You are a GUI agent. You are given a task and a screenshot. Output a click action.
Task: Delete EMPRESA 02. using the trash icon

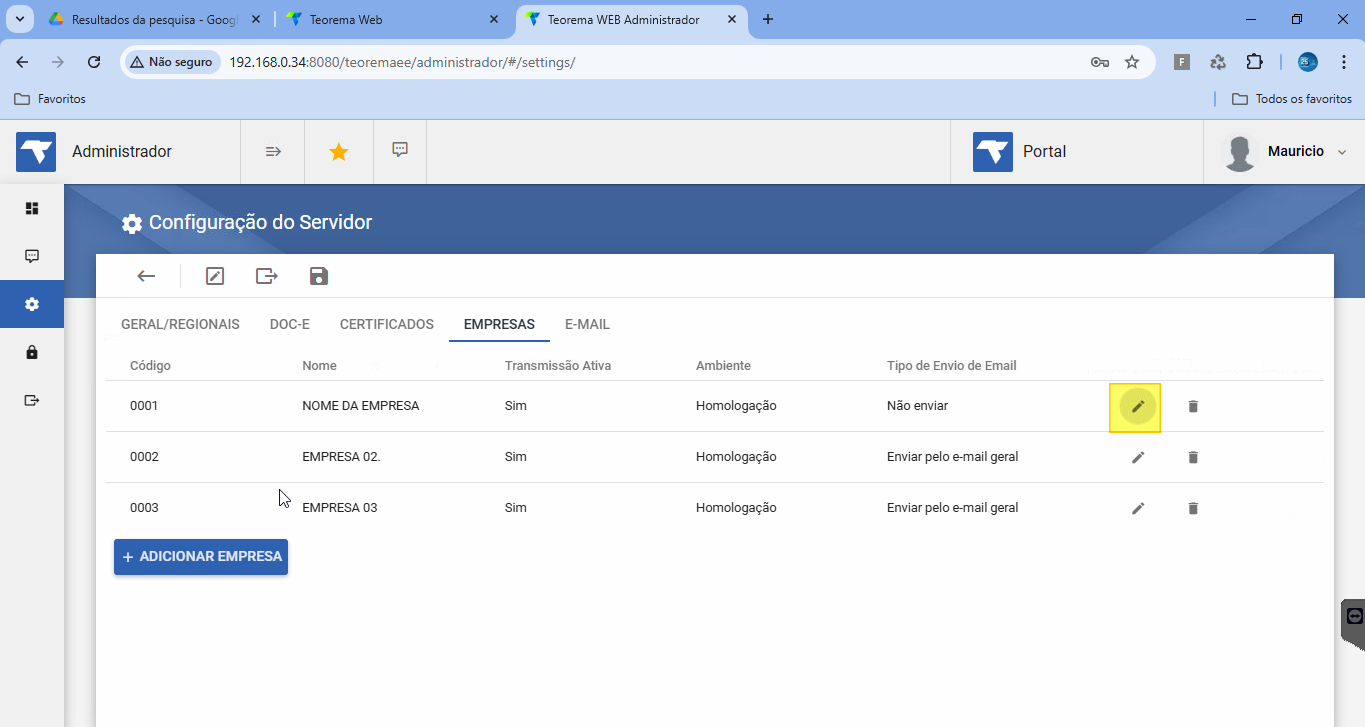[1192, 457]
